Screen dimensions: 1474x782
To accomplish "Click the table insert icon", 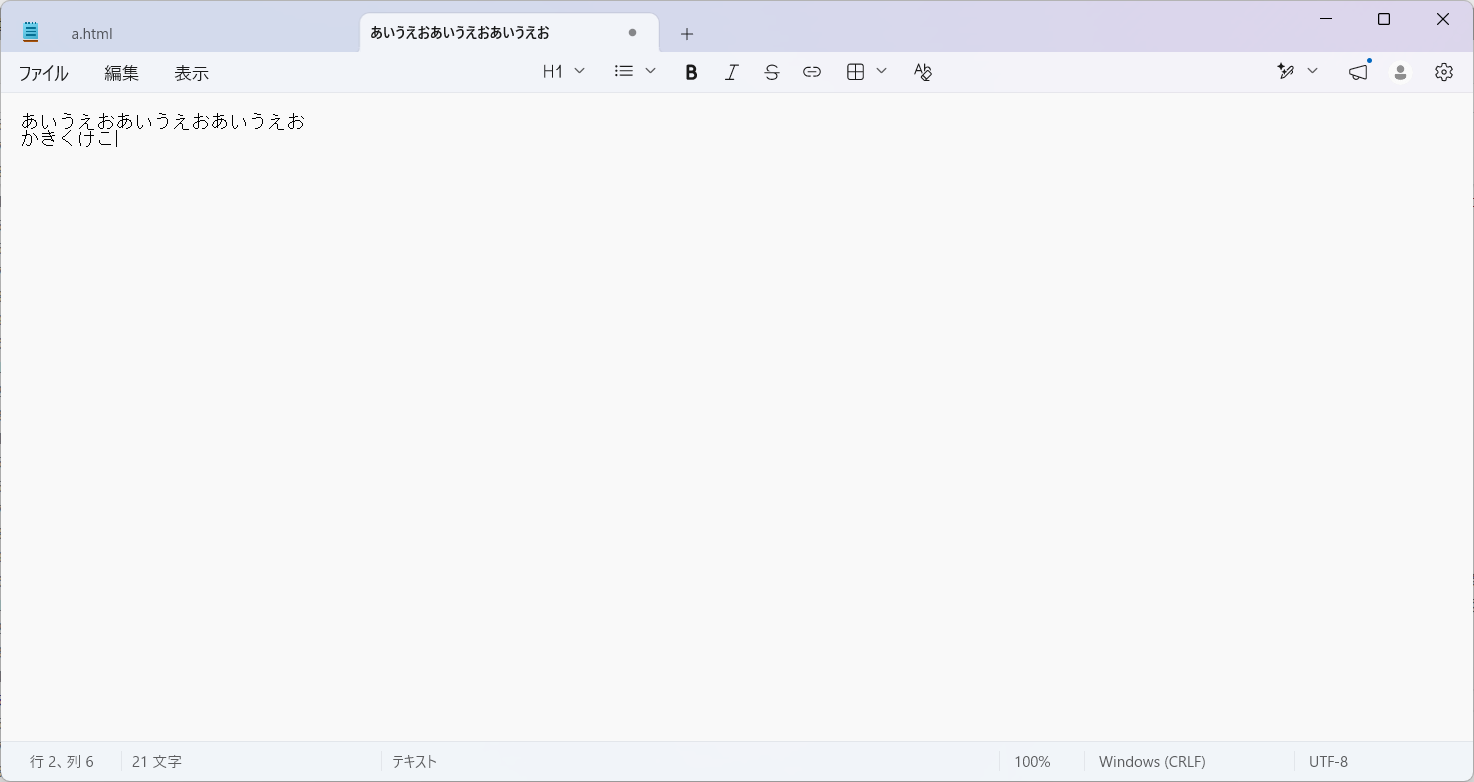I will coord(855,72).
